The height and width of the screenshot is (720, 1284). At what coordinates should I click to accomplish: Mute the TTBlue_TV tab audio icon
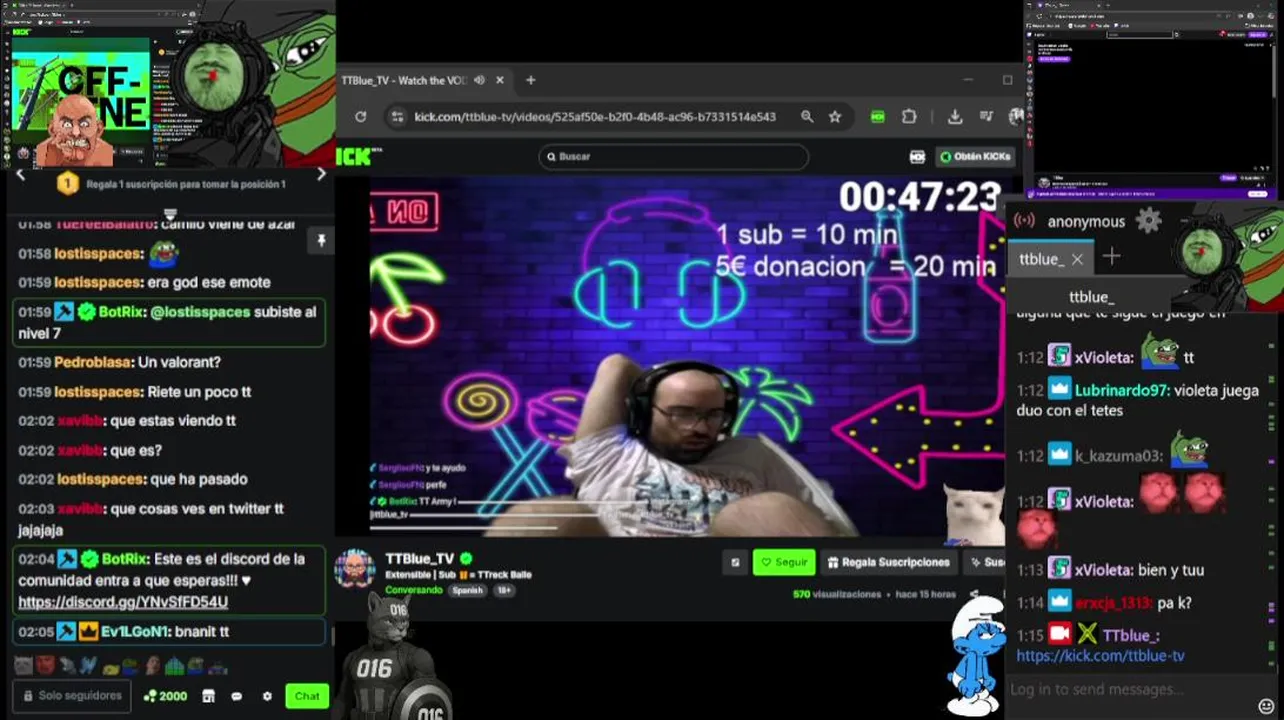479,80
